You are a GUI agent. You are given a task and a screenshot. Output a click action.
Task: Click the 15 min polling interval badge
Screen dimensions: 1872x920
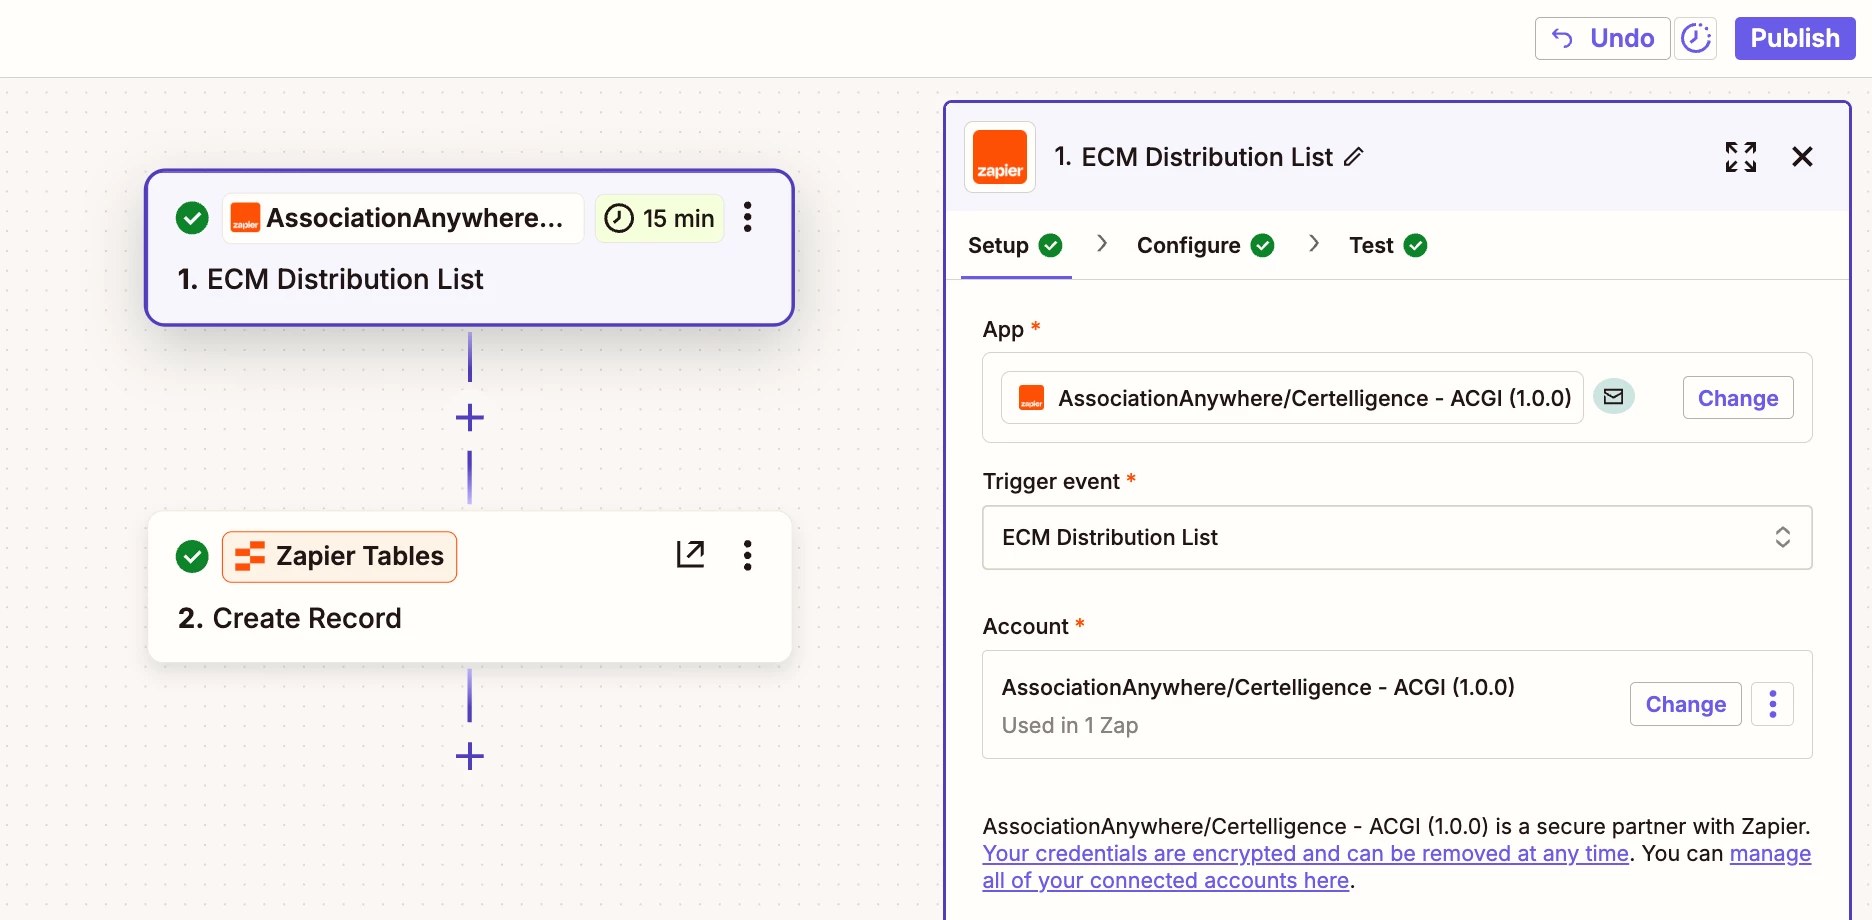click(x=660, y=218)
